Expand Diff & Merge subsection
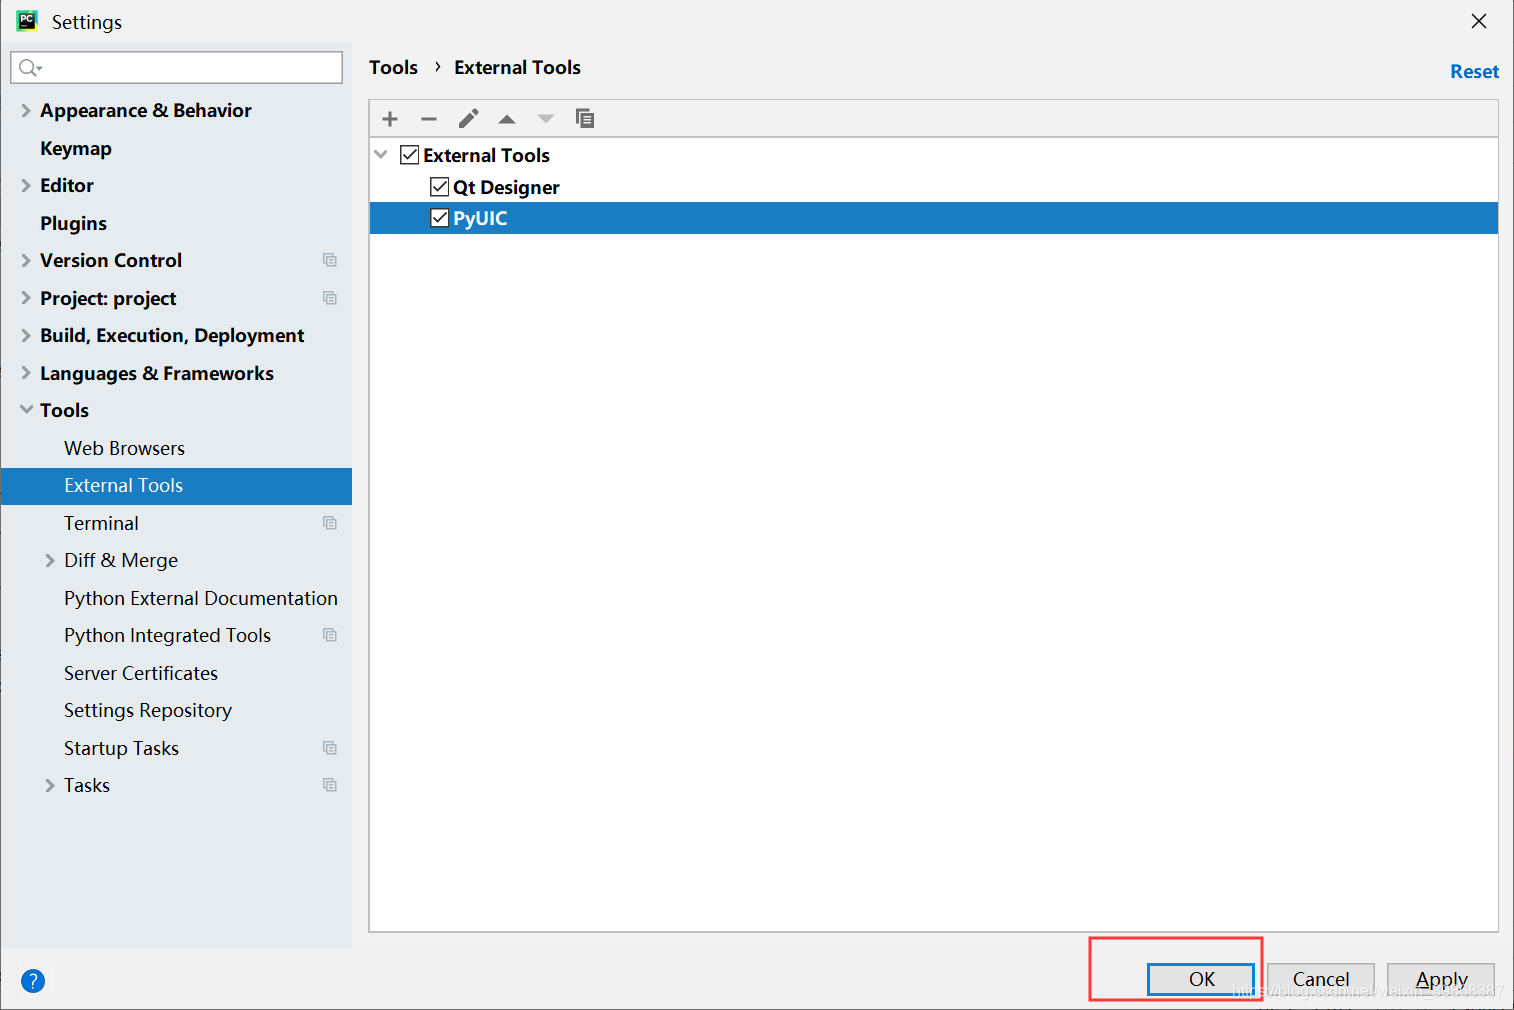 (x=50, y=560)
